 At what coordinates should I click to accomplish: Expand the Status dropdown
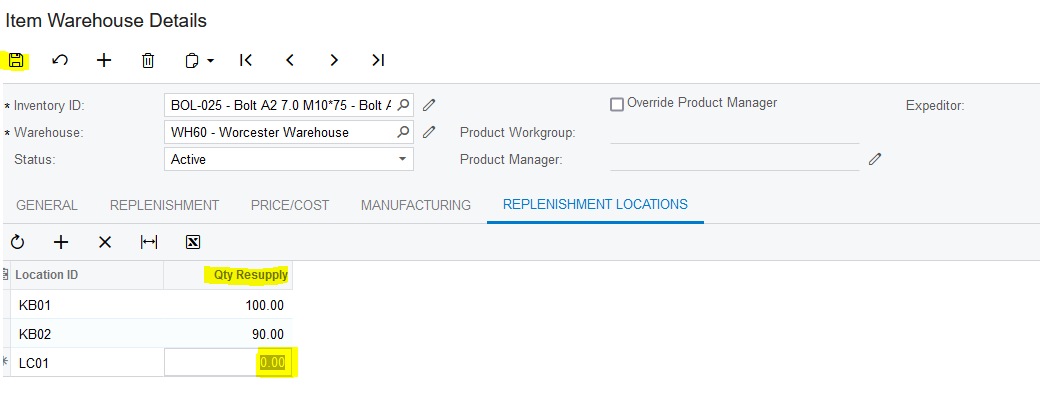(x=402, y=159)
